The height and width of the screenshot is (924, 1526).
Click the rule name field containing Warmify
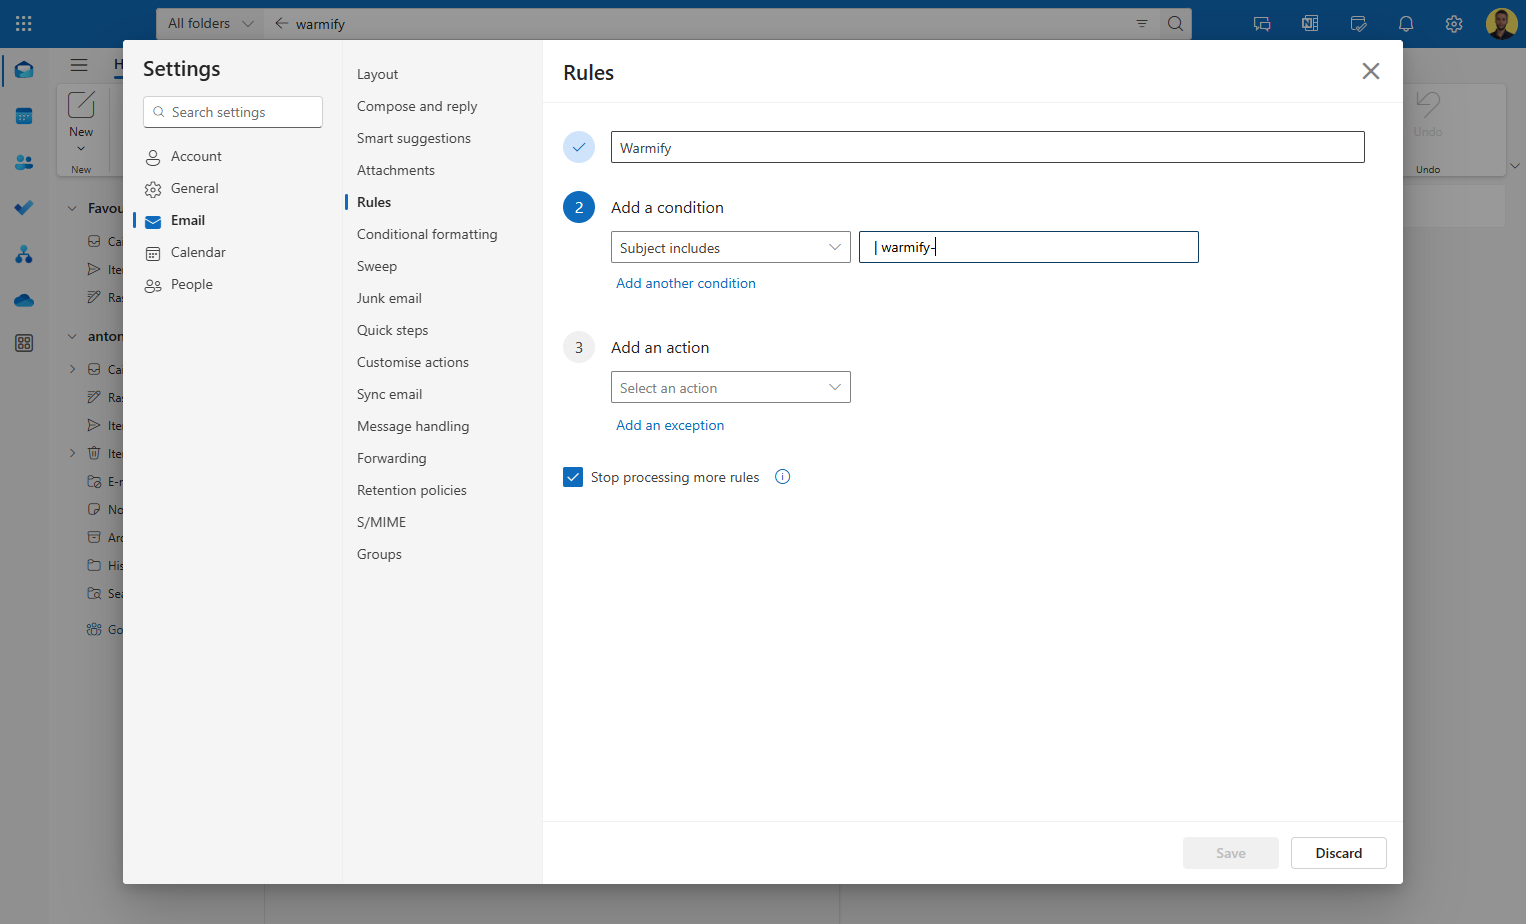[x=988, y=147]
